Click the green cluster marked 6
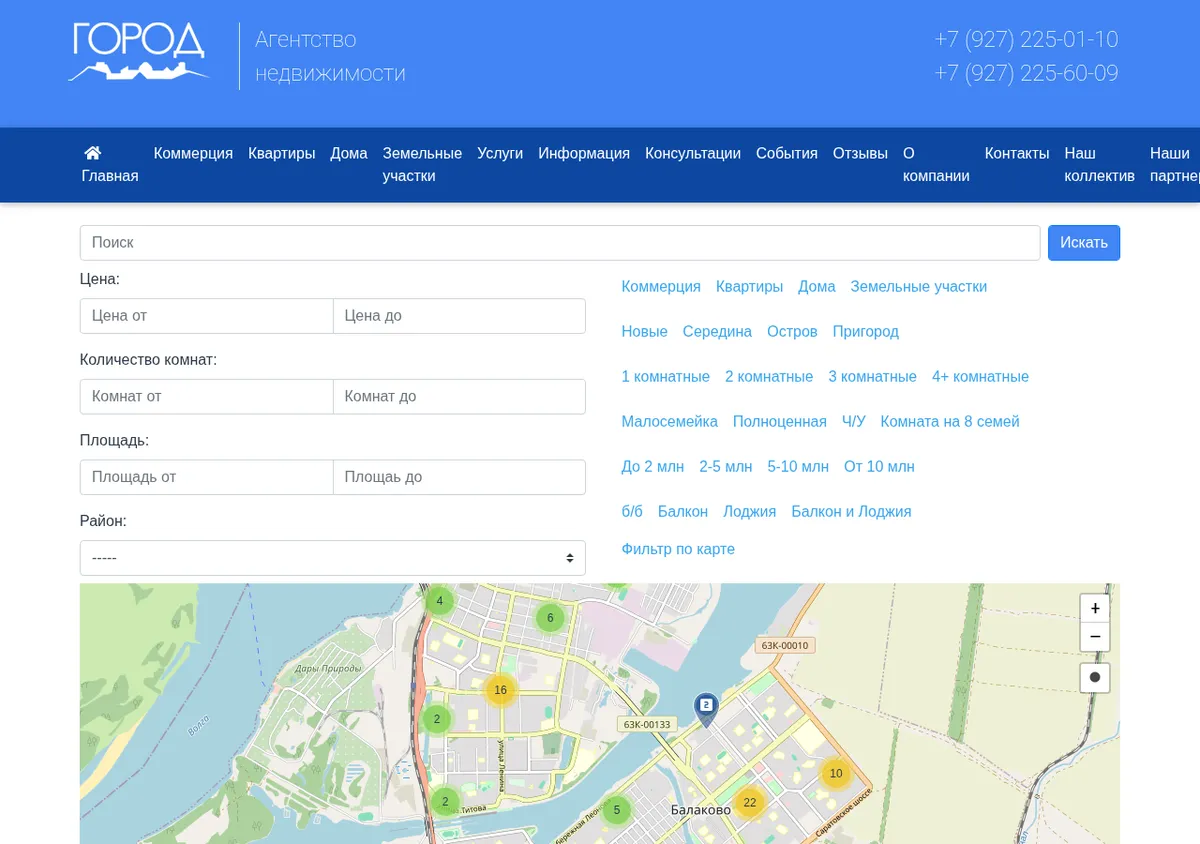The height and width of the screenshot is (844, 1200). [550, 618]
